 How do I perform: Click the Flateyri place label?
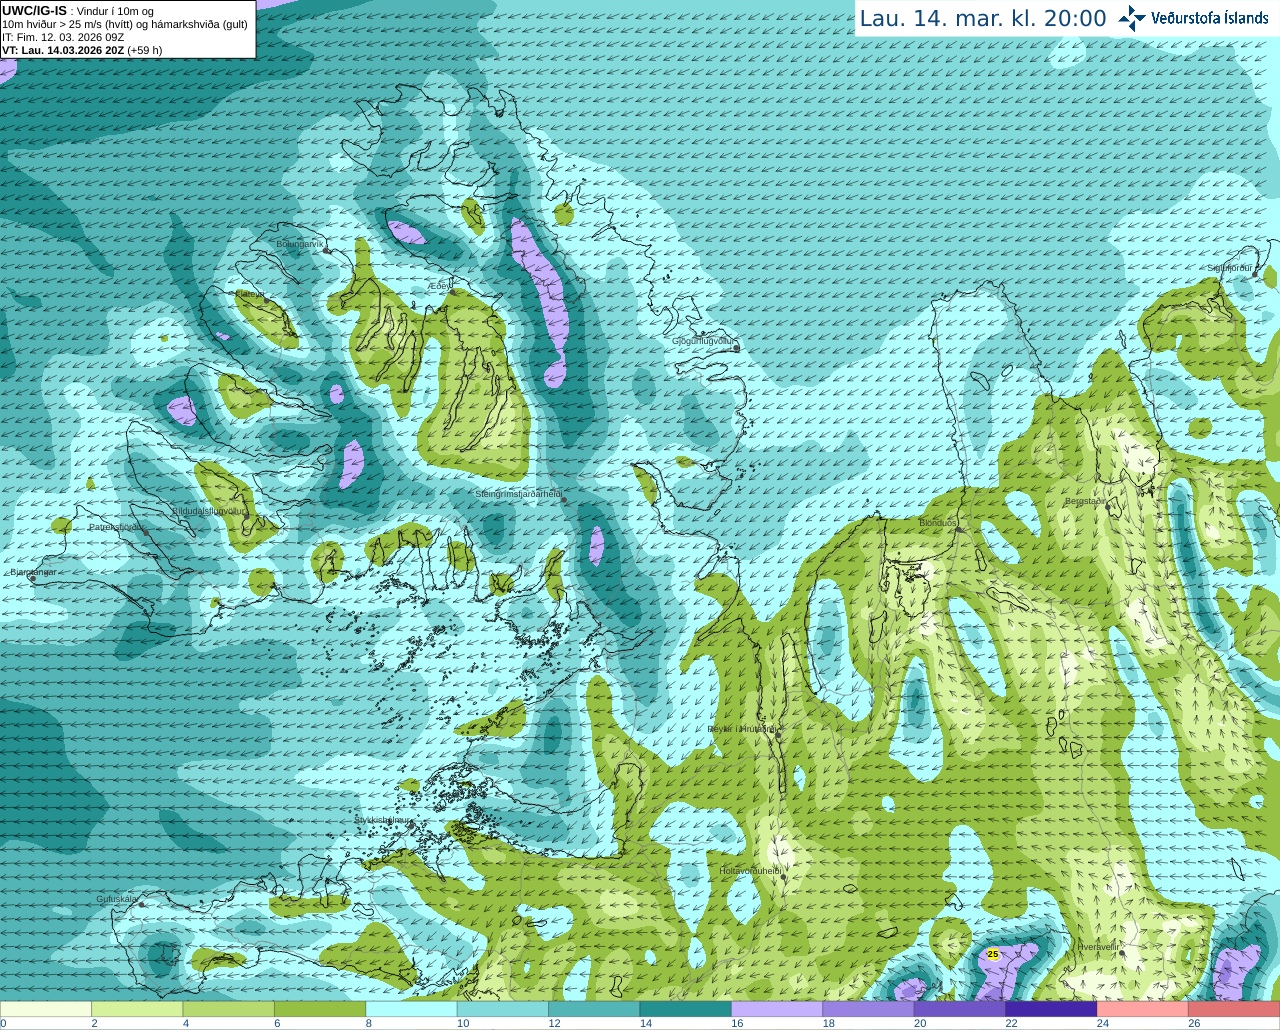click(250, 294)
